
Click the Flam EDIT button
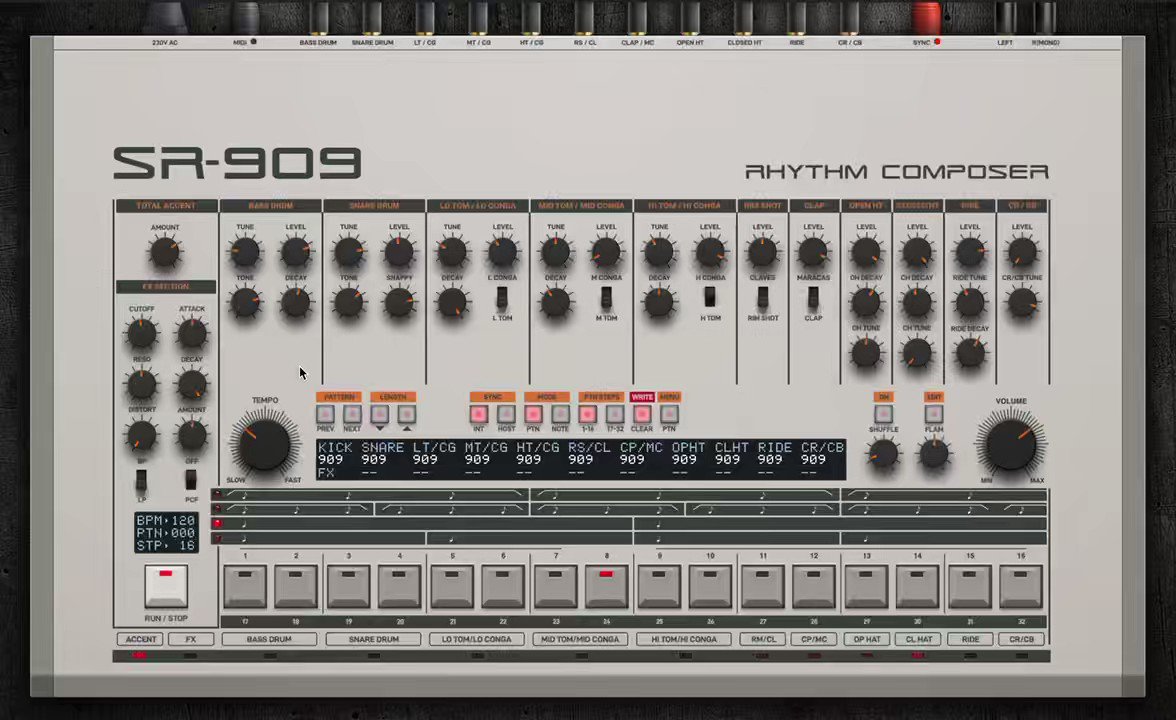[x=934, y=414]
